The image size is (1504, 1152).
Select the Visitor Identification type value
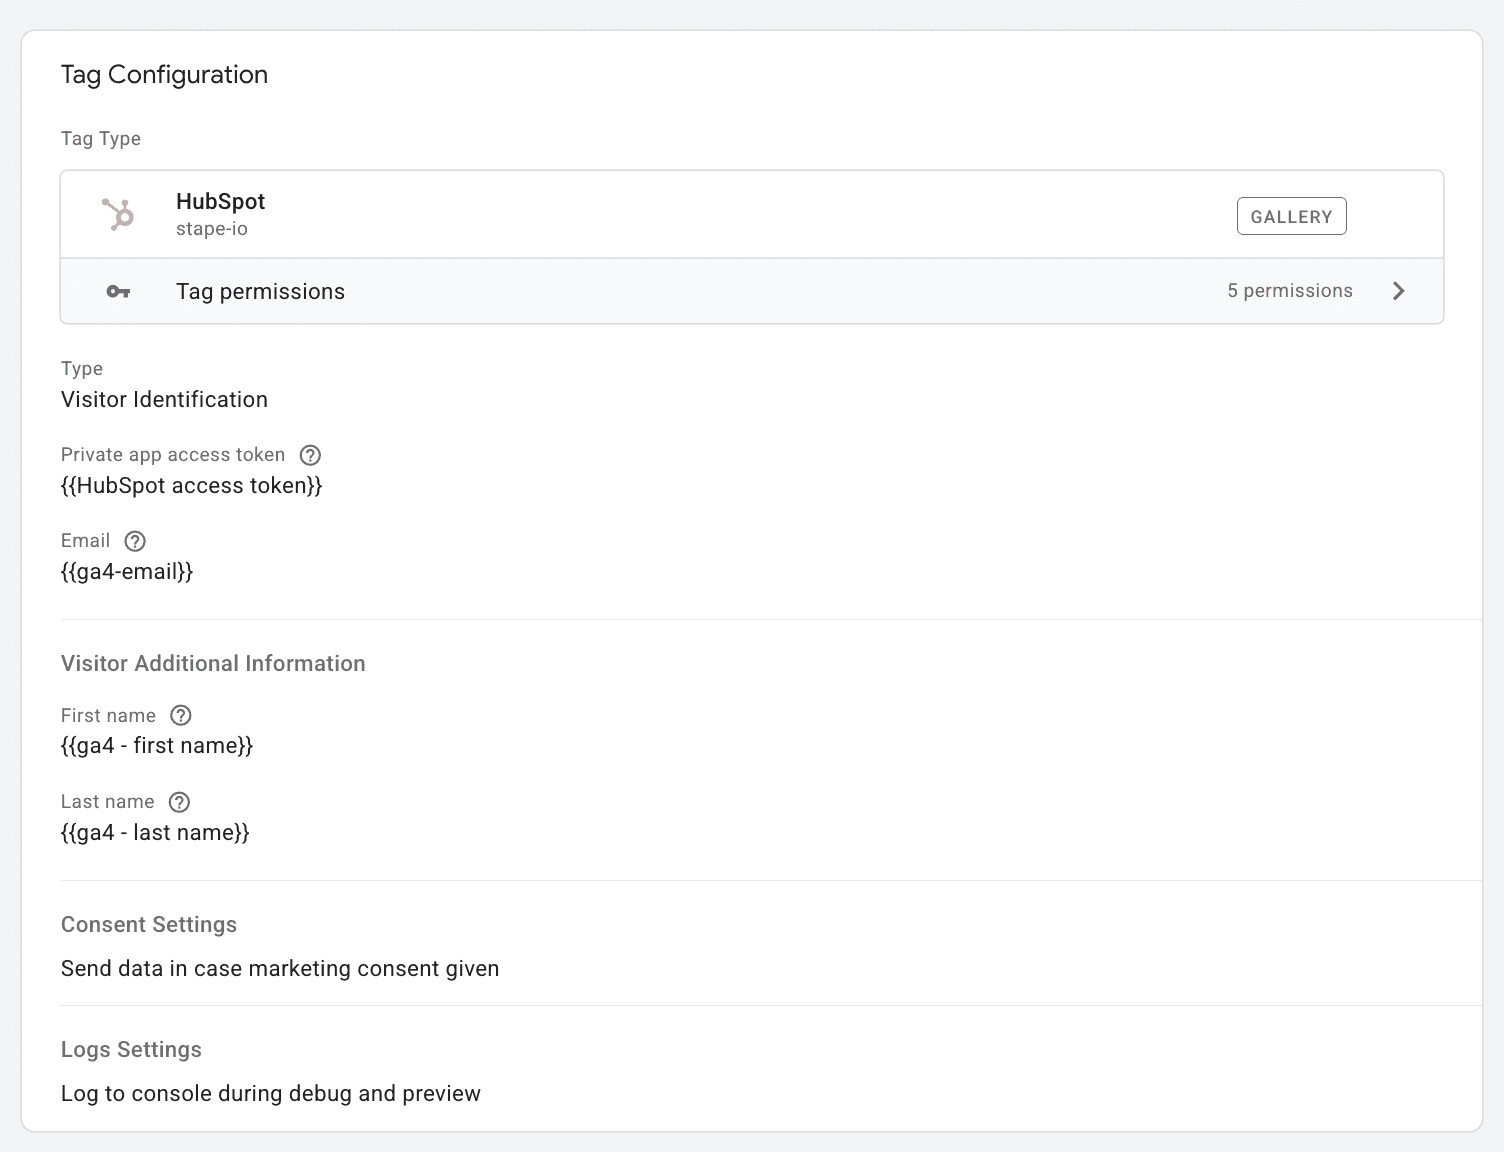tap(164, 400)
